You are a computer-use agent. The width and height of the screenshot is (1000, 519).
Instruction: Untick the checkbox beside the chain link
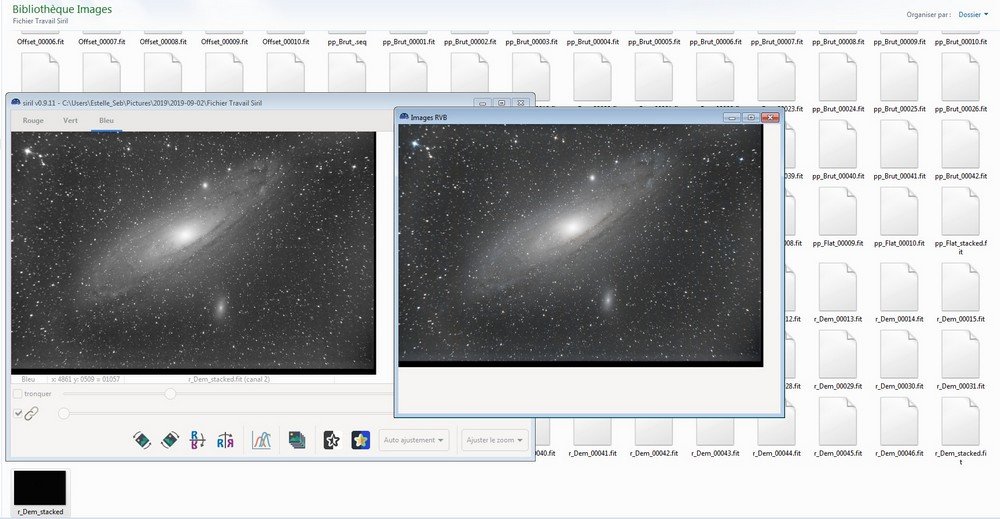(18, 413)
